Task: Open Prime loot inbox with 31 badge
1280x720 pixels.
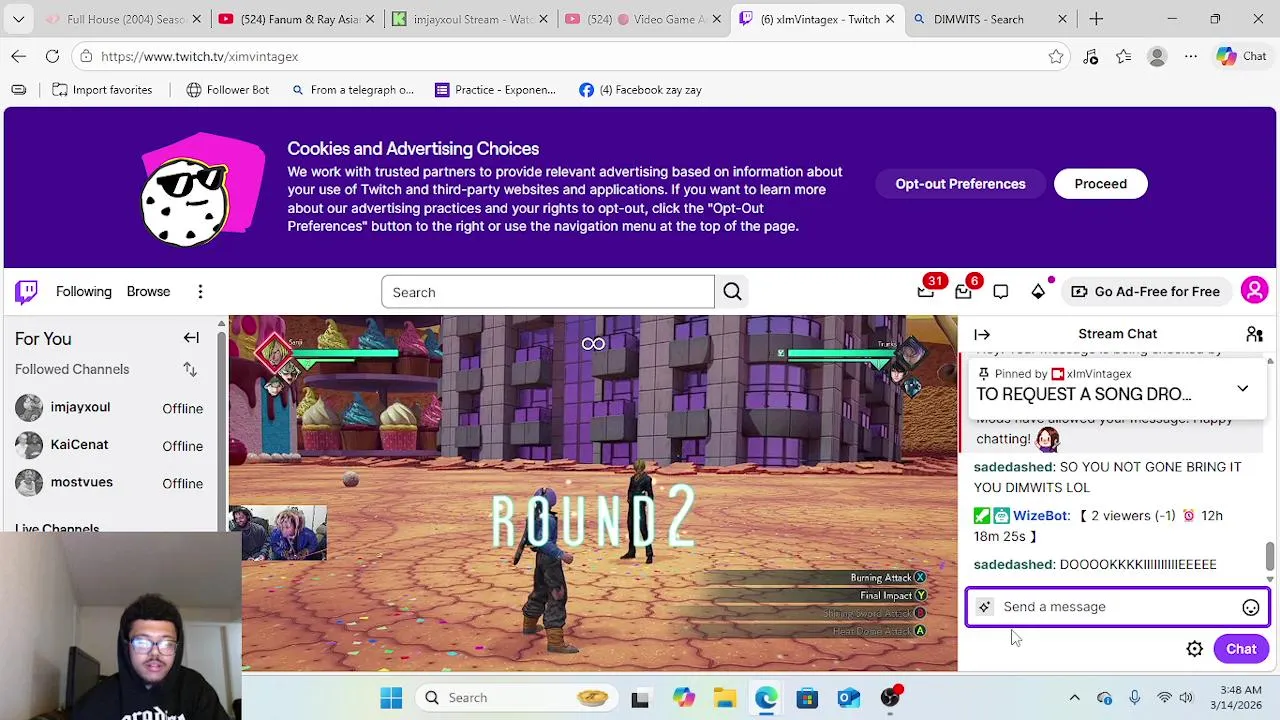Action: [x=926, y=292]
